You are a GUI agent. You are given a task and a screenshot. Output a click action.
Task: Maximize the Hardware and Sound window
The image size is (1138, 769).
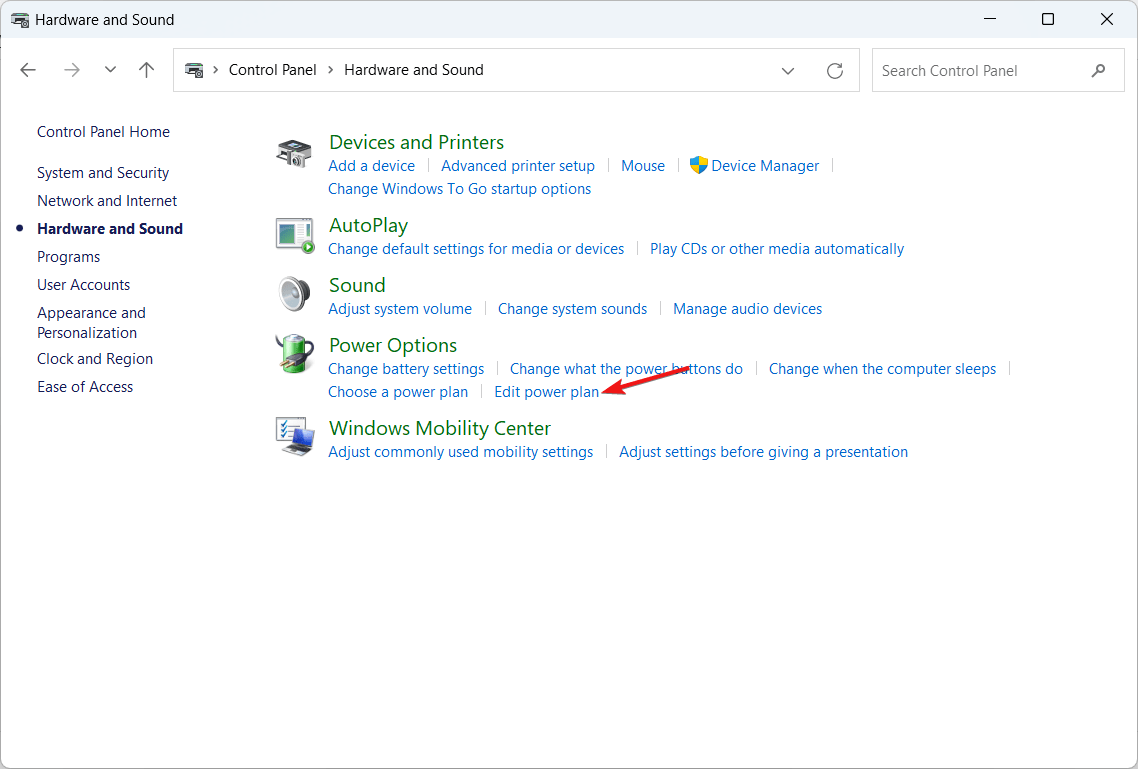click(x=1047, y=20)
